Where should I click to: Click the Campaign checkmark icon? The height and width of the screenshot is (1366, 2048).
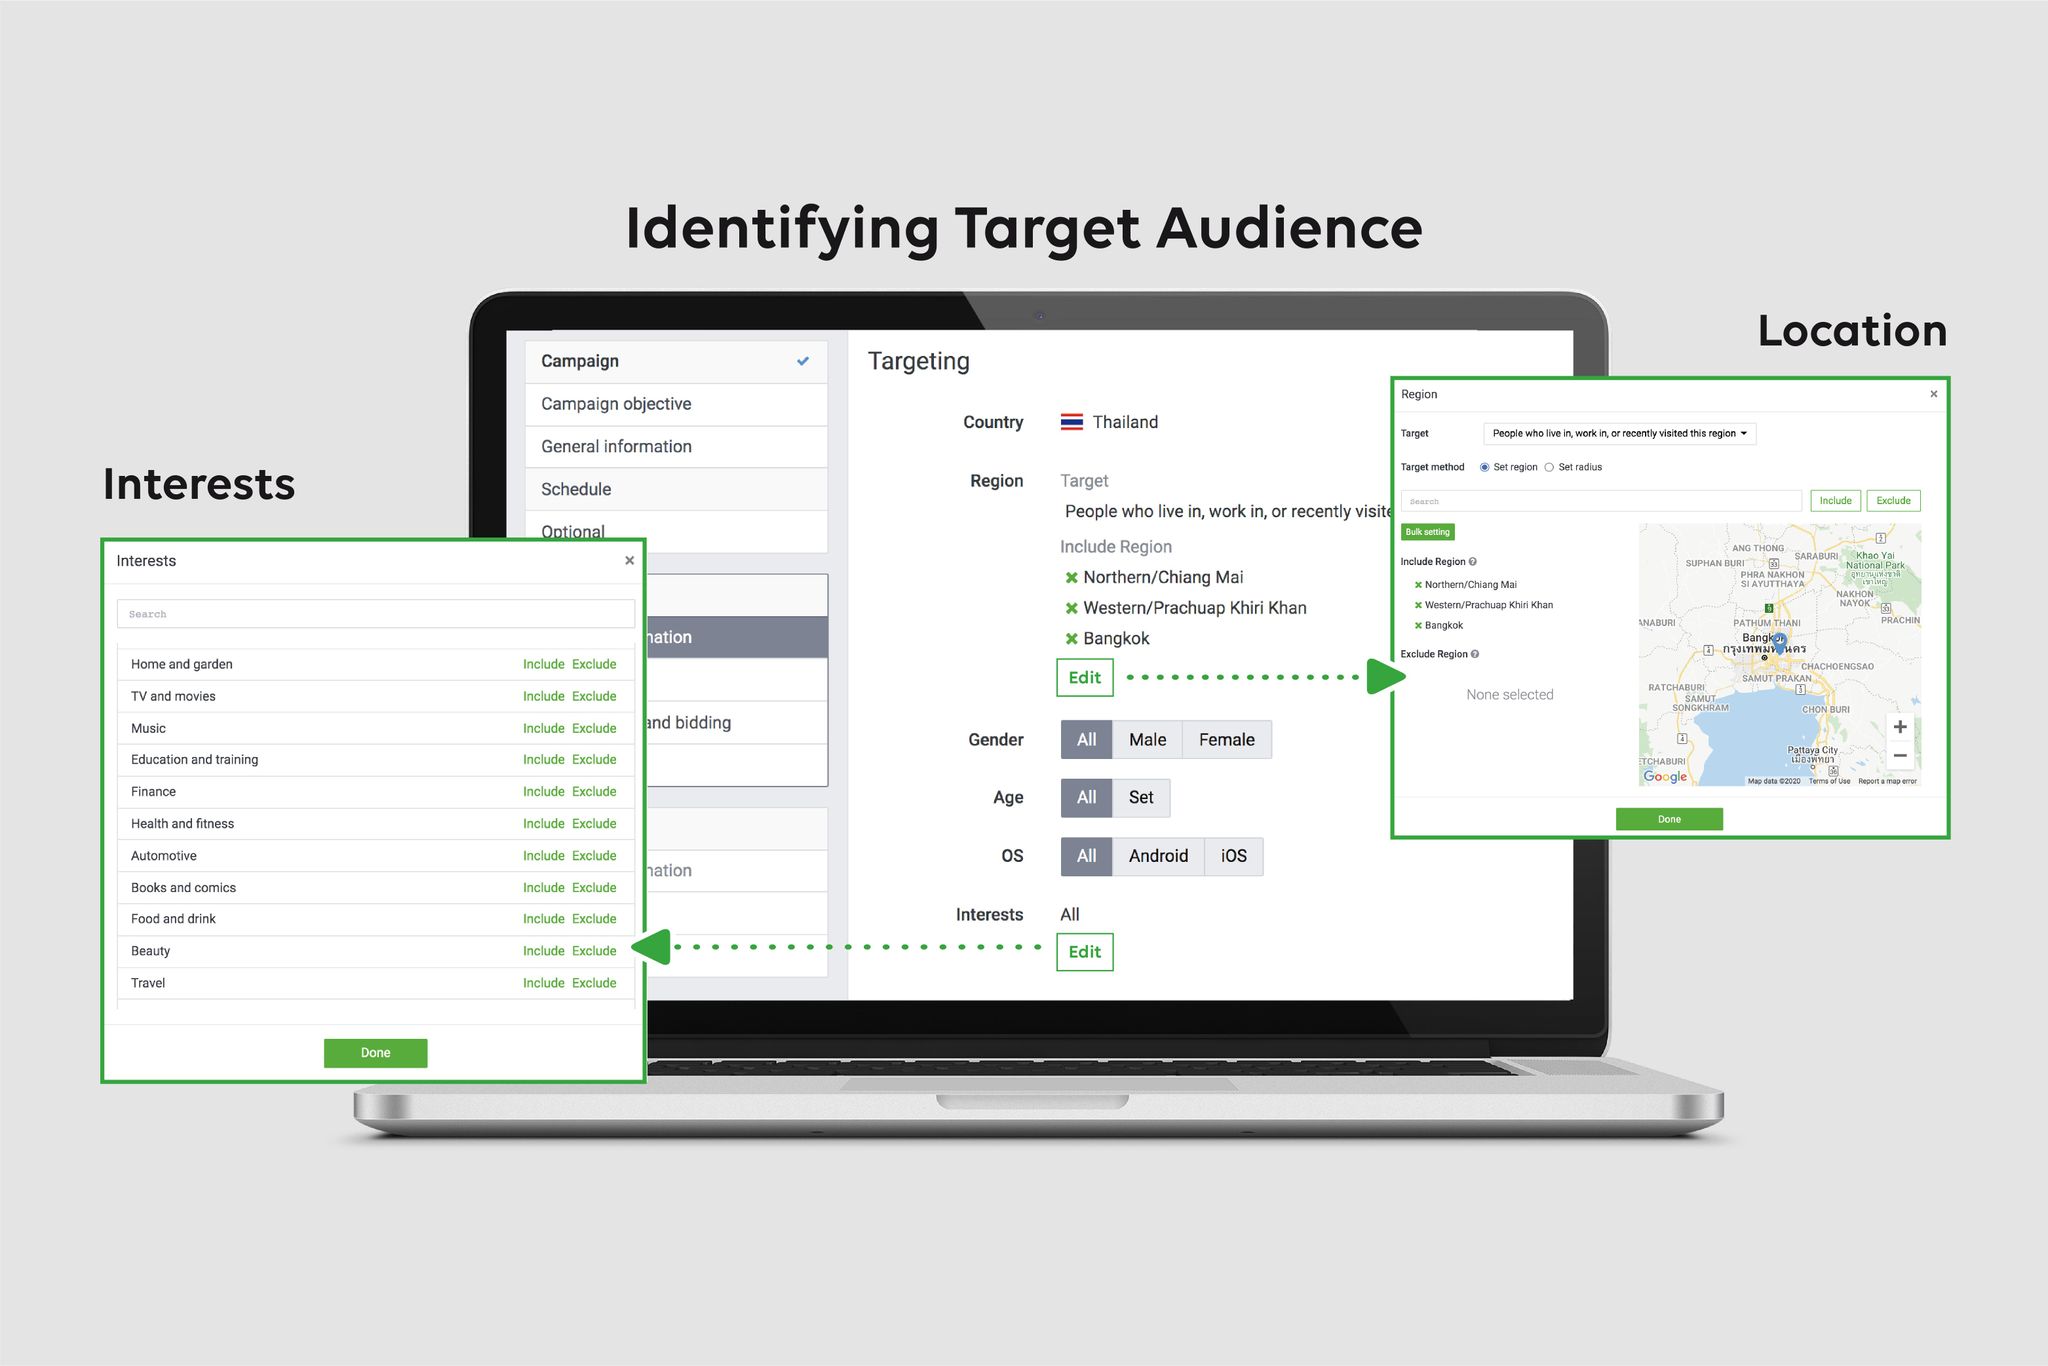click(803, 361)
